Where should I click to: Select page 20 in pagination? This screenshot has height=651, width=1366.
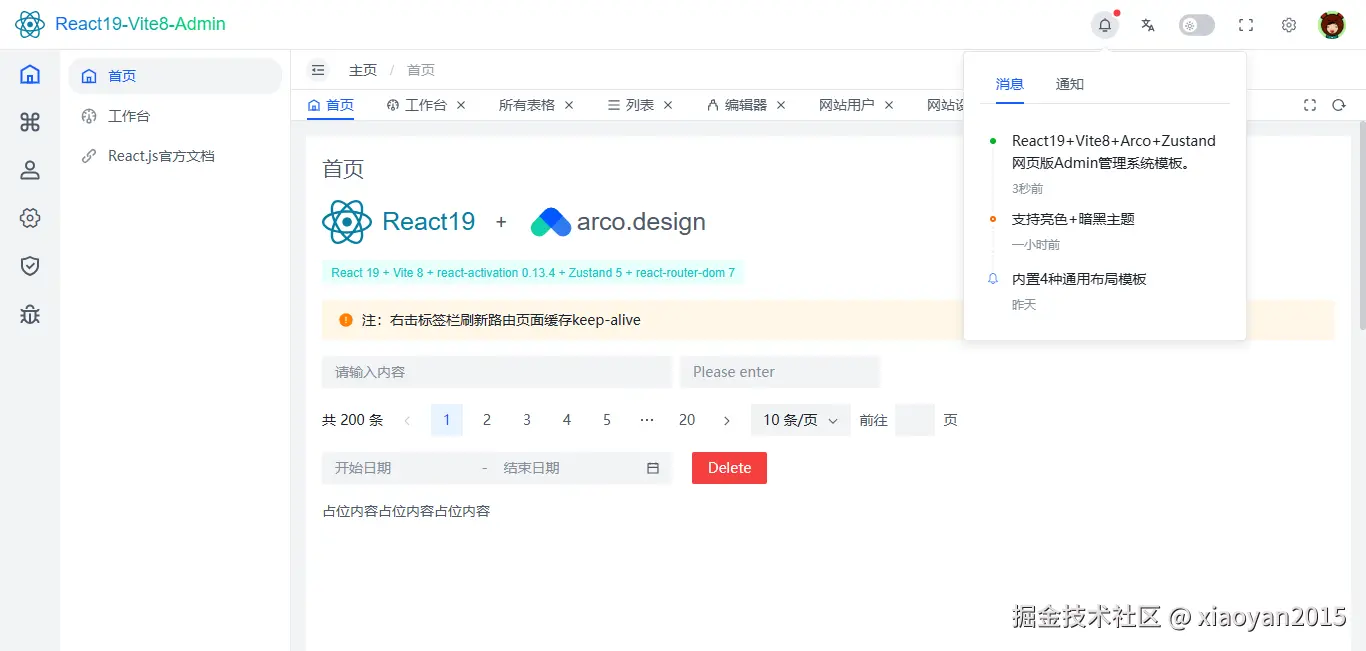tap(687, 420)
